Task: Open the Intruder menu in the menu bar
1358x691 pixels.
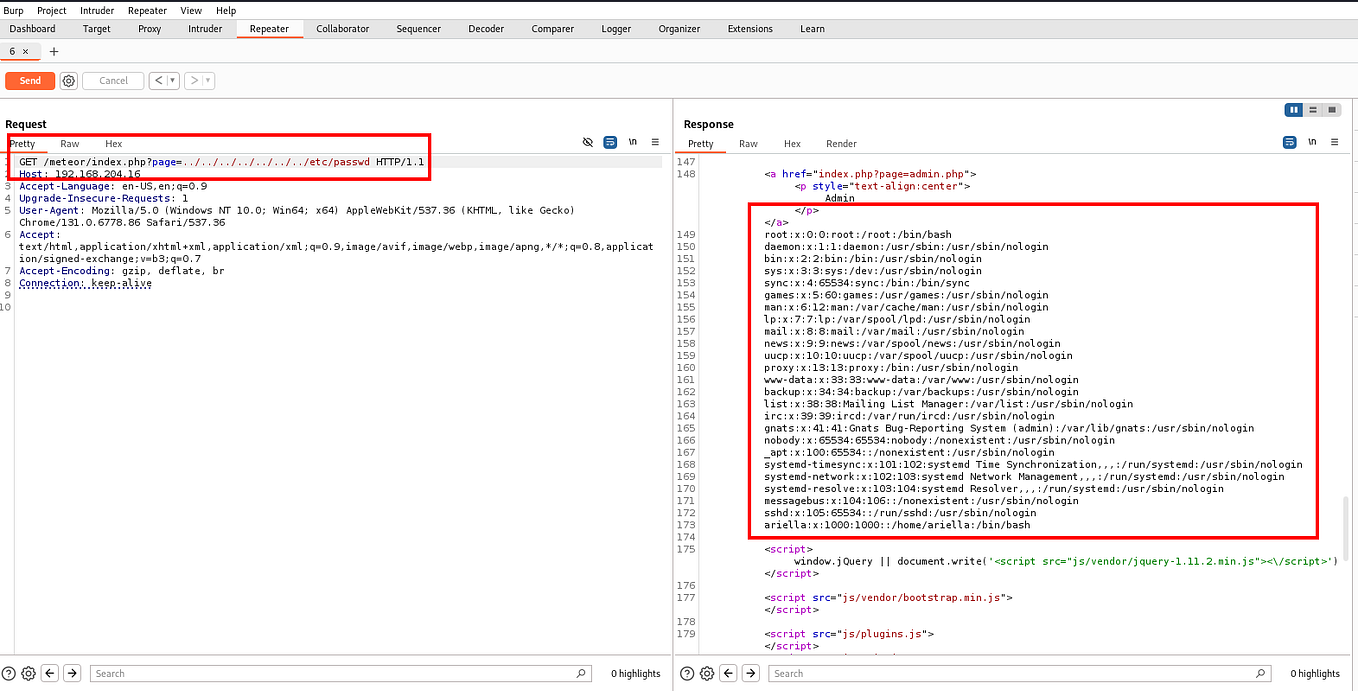Action: pyautogui.click(x=97, y=10)
